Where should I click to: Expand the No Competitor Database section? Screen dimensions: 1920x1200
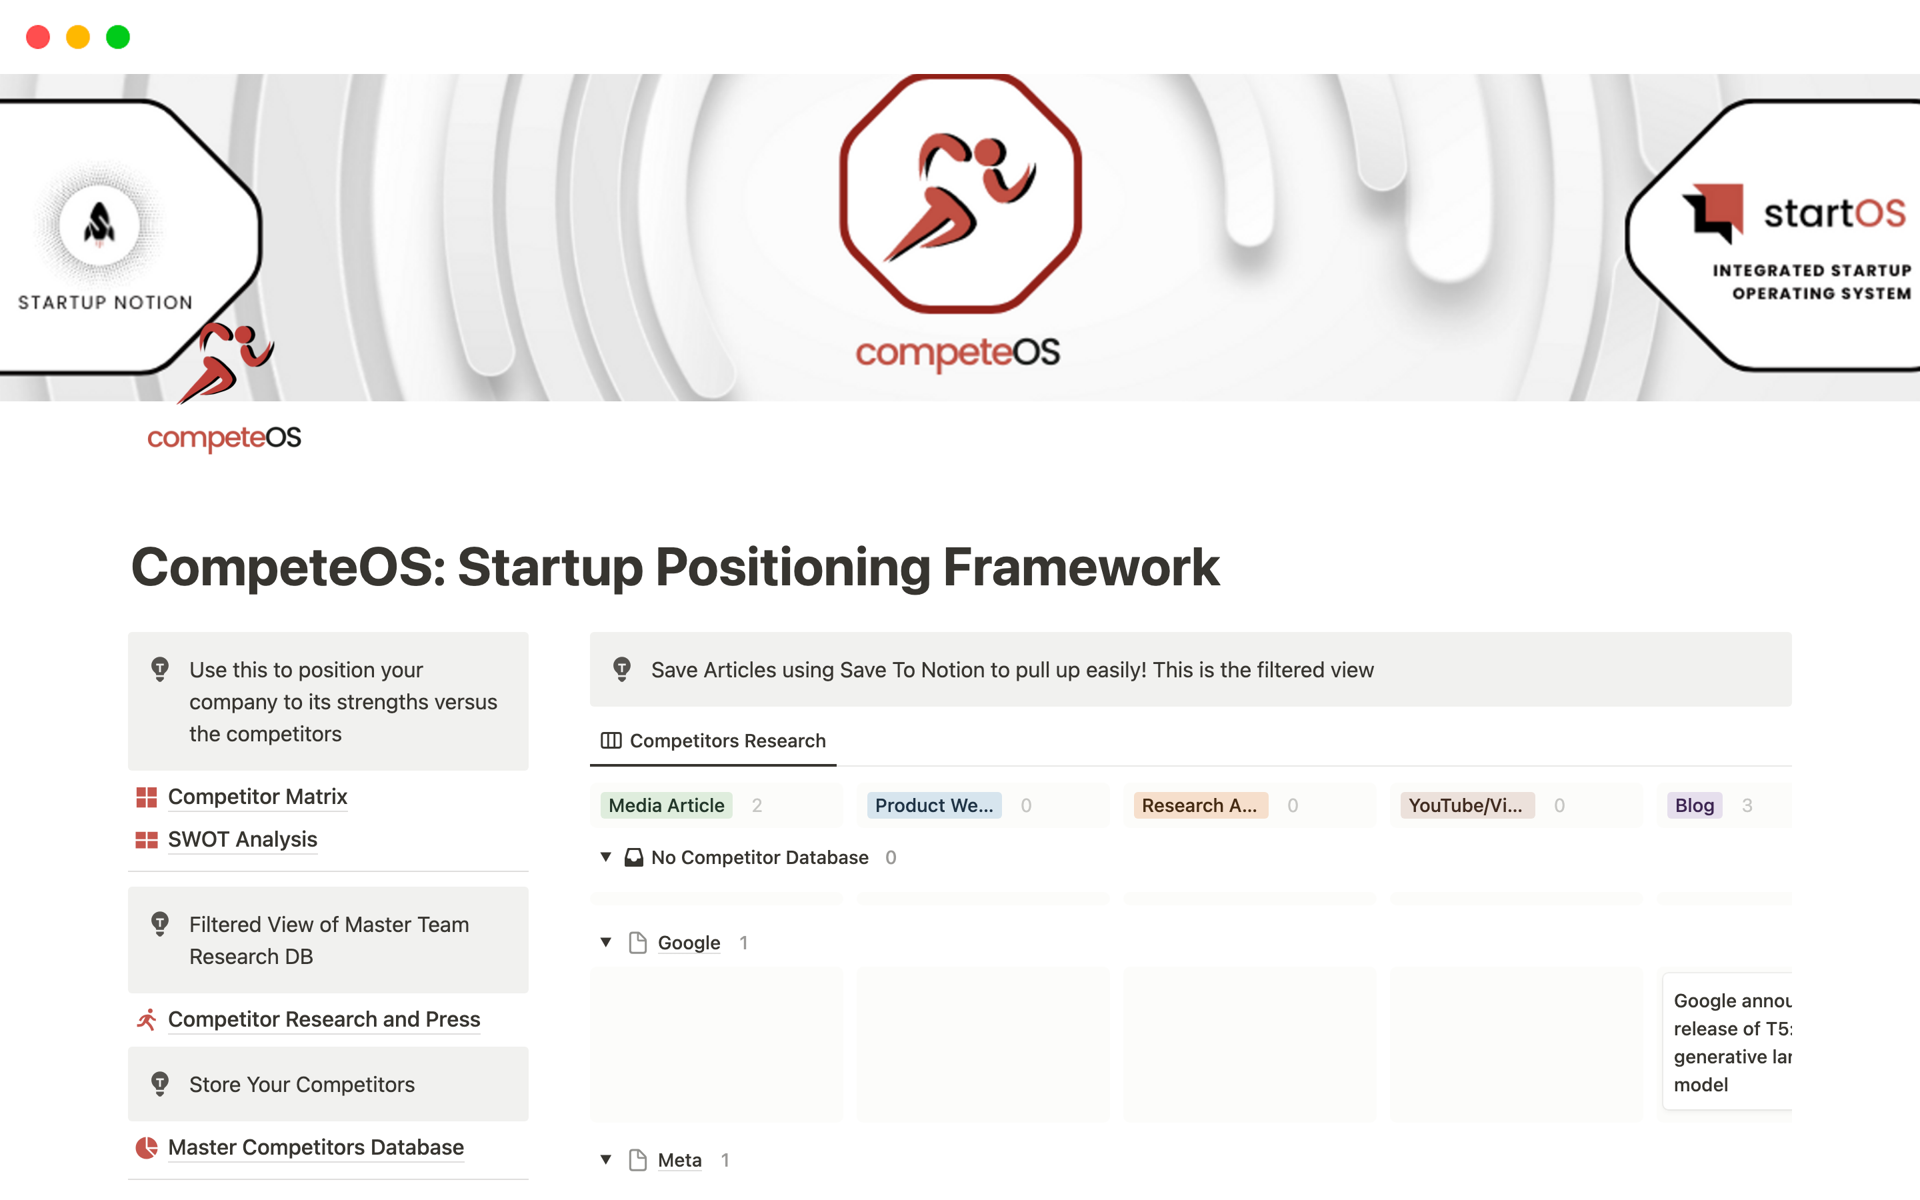(605, 856)
